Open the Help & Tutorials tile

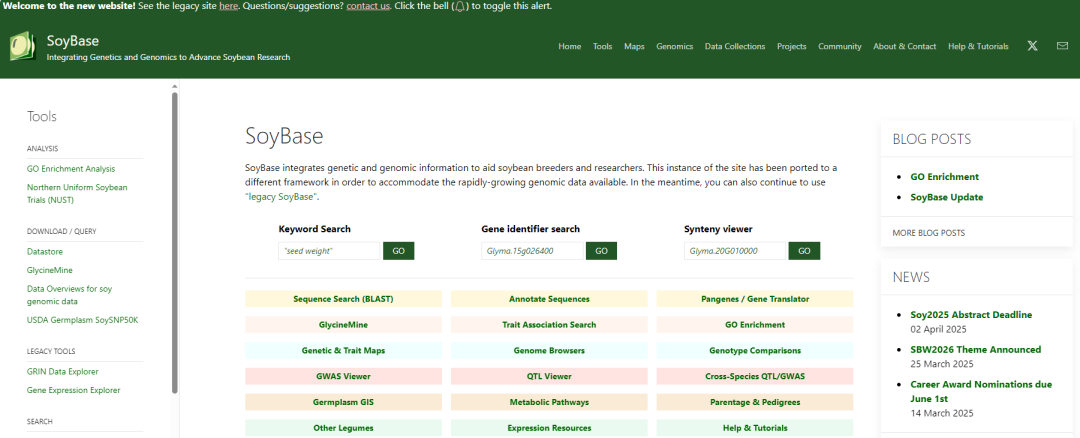pyautogui.click(x=755, y=428)
